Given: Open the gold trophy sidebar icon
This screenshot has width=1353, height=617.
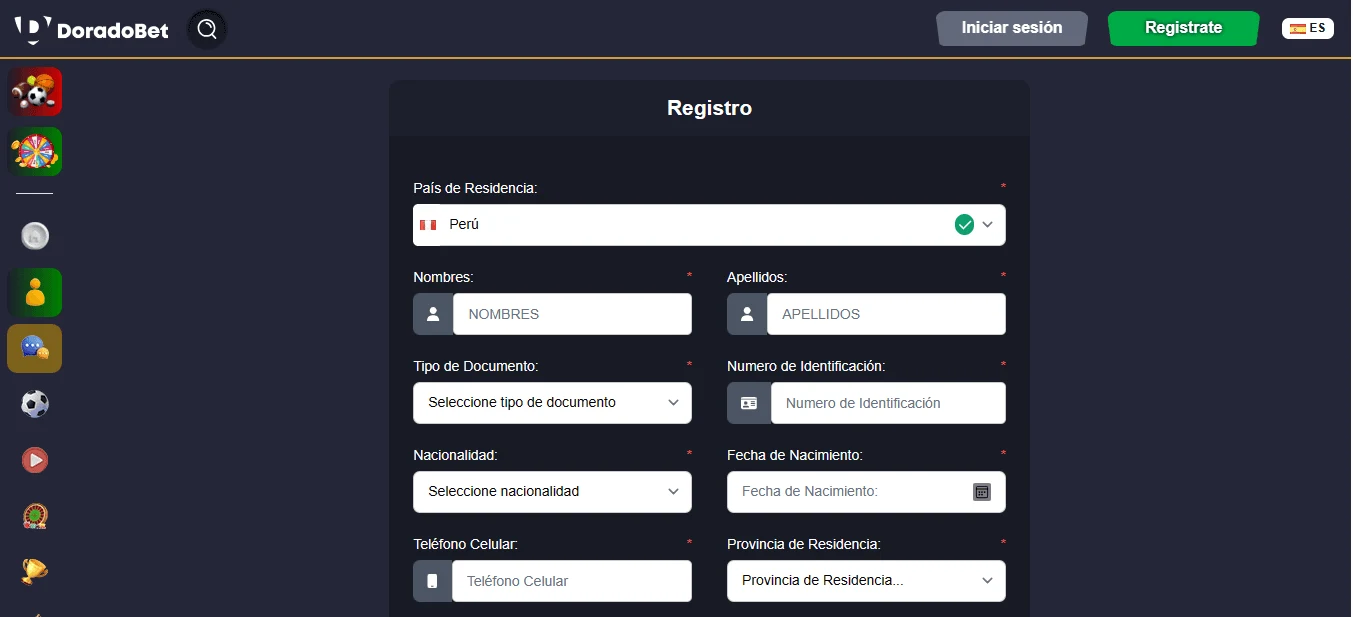Looking at the screenshot, I should (x=35, y=571).
